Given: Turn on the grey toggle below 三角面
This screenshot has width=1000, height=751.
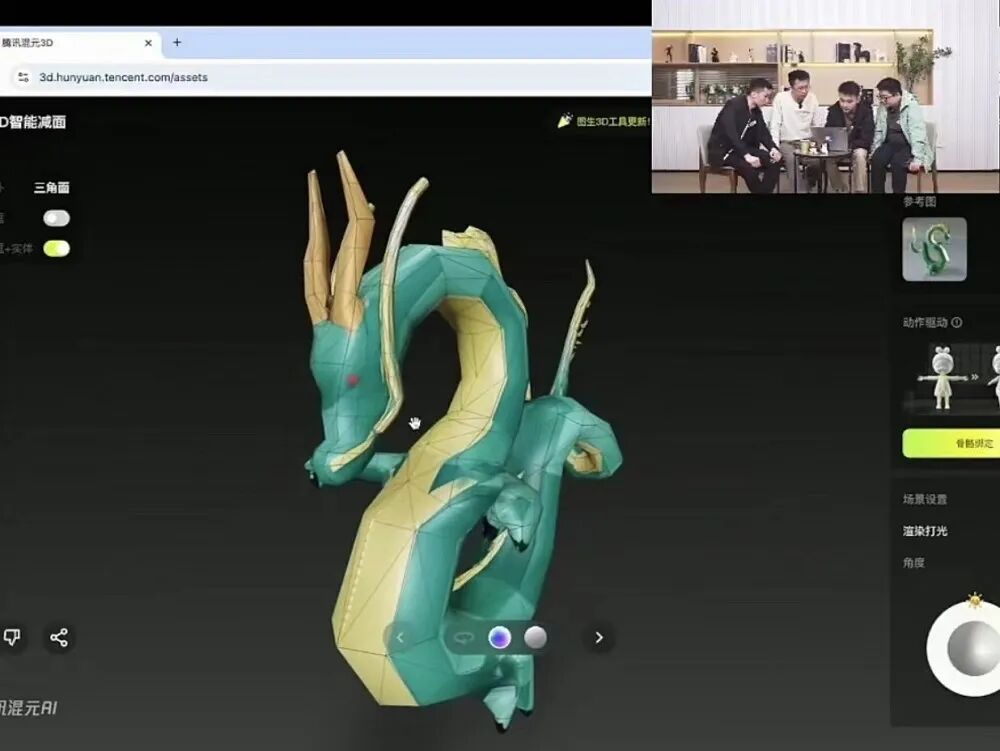Looking at the screenshot, I should coord(56,218).
